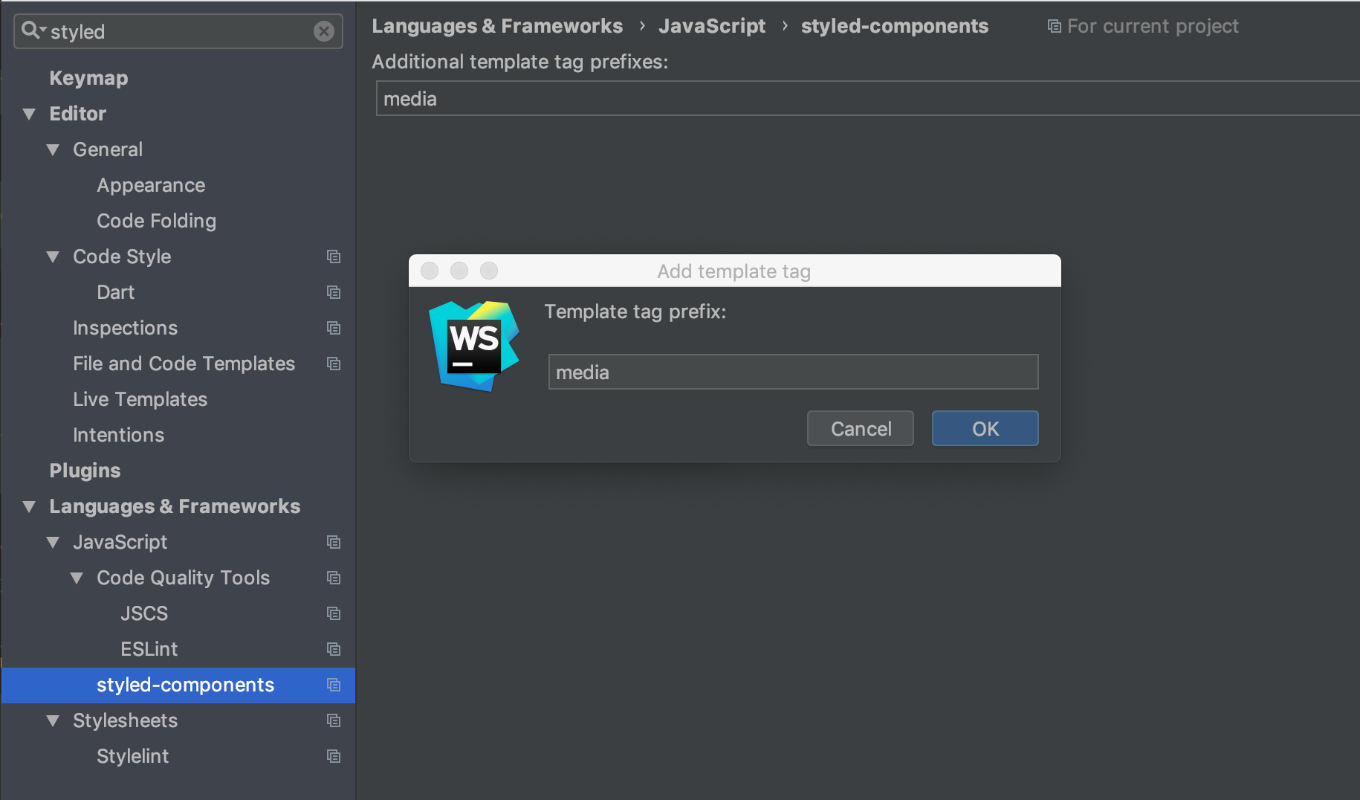Click the WebStorm logo in dialog
Viewport: 1360px width, 800px height.
(474, 345)
